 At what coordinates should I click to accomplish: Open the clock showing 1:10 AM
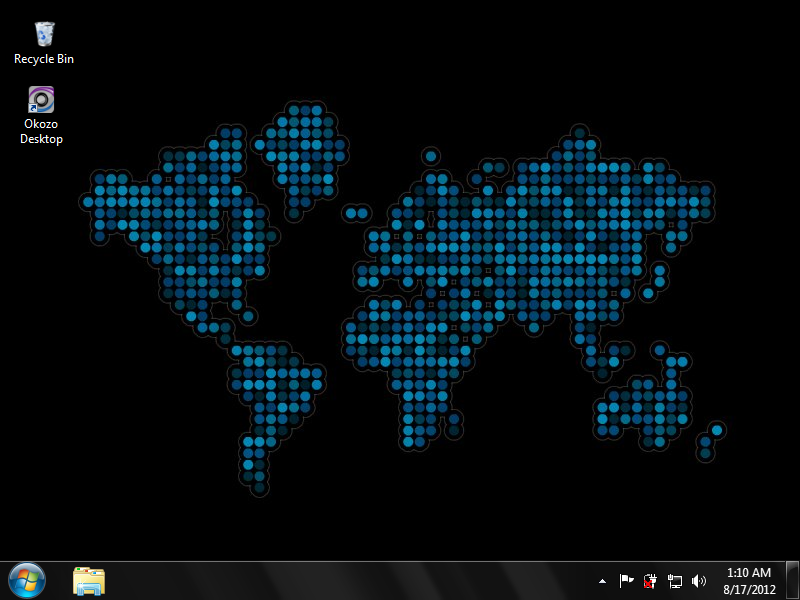coord(749,581)
